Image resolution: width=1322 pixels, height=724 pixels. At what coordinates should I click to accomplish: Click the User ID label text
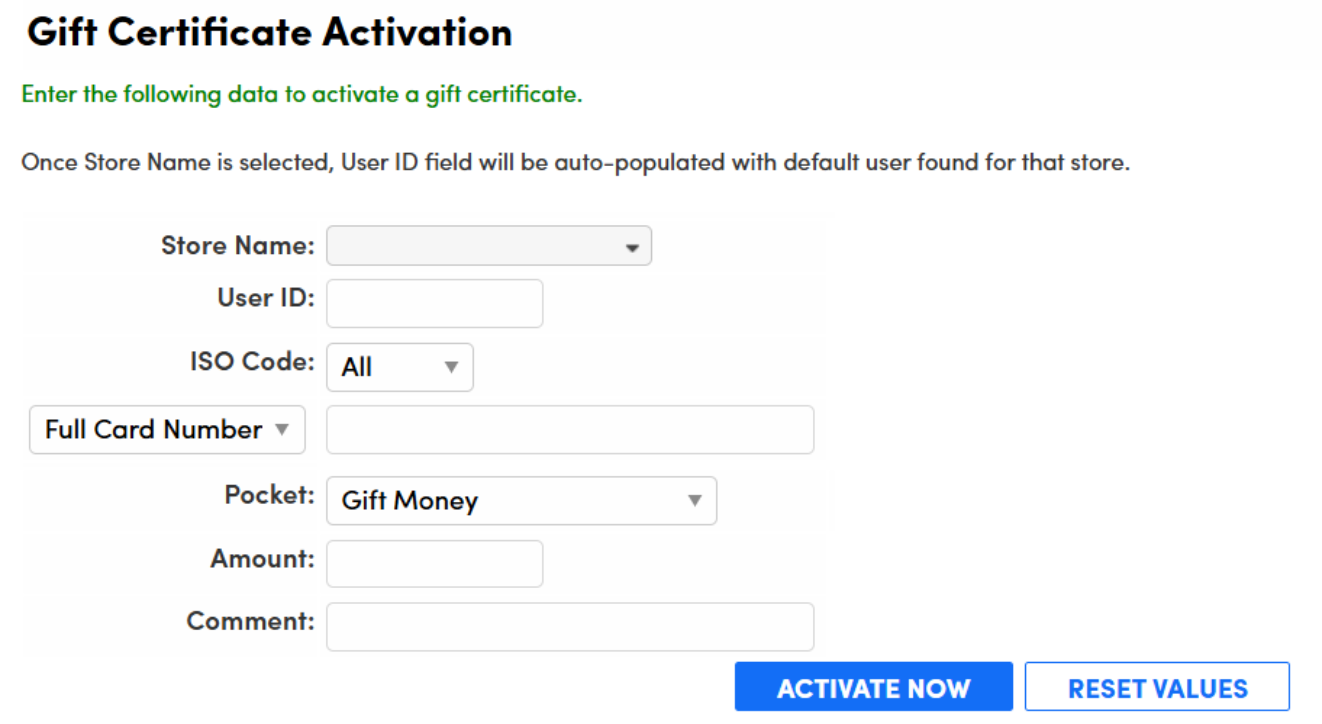click(265, 298)
